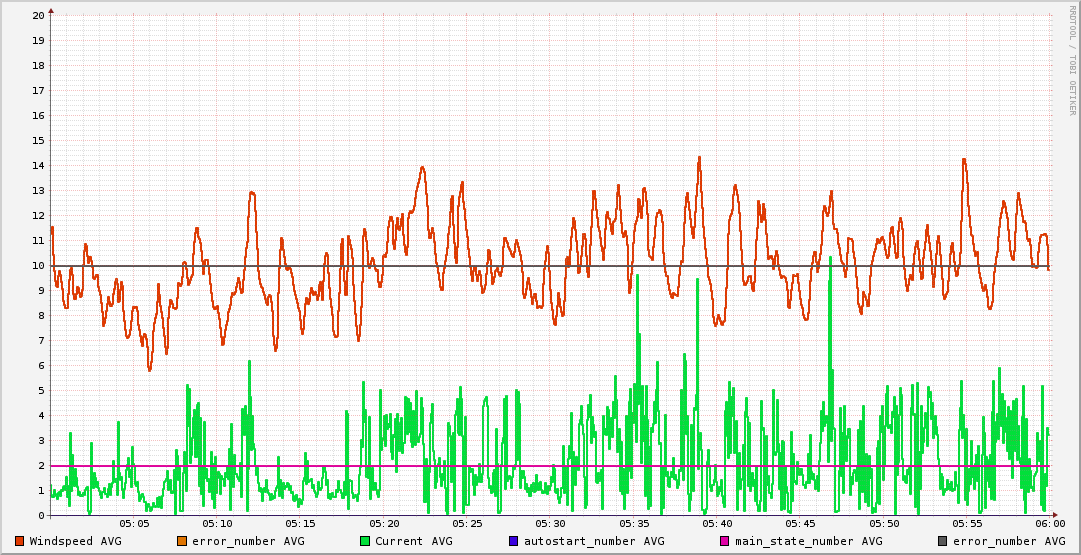Click the red Windspeed AVG legend swatch
This screenshot has width=1081, height=555.
[x=19, y=541]
